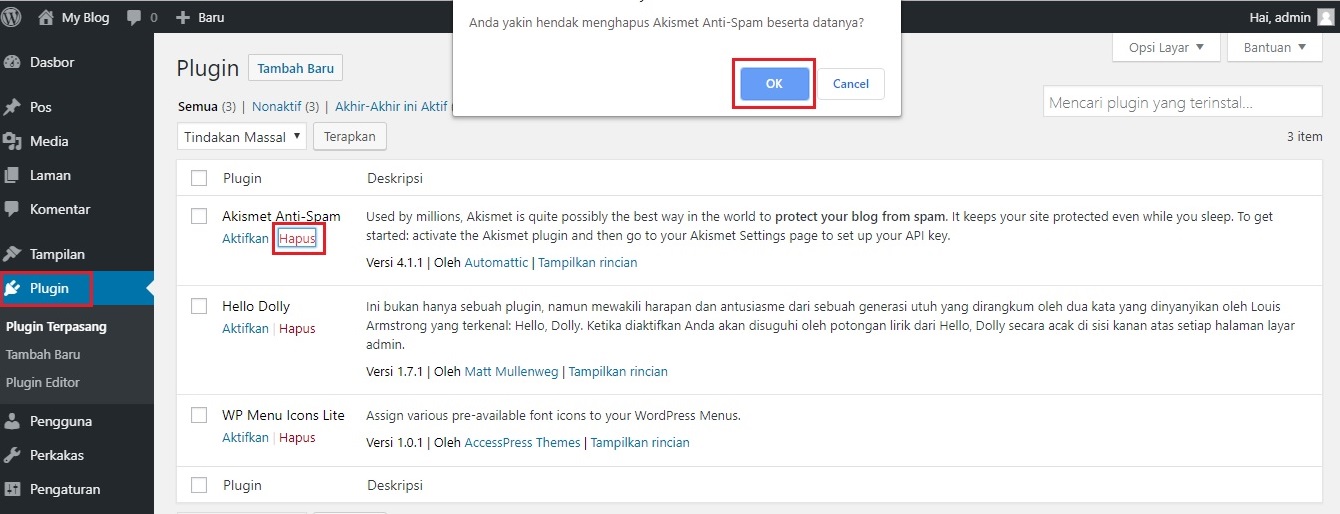Check the Hello Dolly plugin checkbox
The image size is (1340, 514).
199,306
